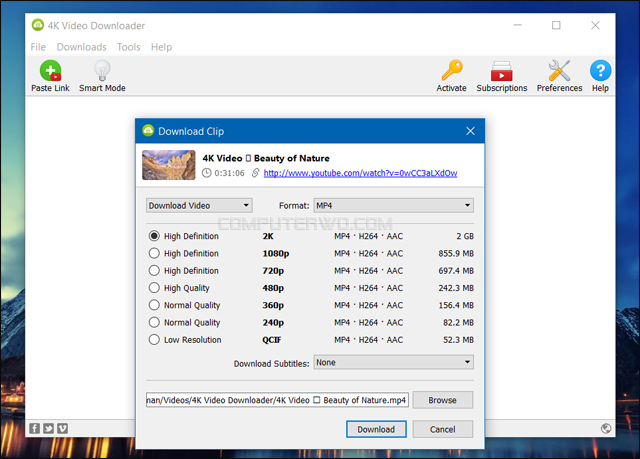The image size is (640, 459).
Task: Open the Help menu
Action: pos(161,47)
